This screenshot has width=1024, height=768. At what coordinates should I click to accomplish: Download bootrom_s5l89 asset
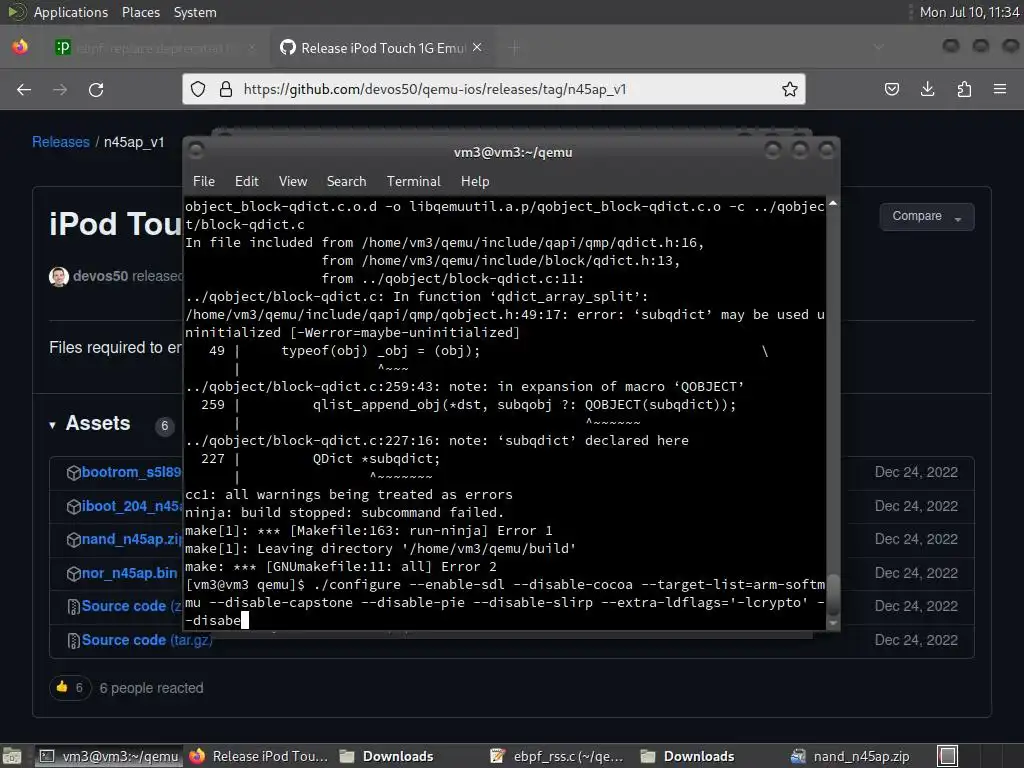(131, 472)
